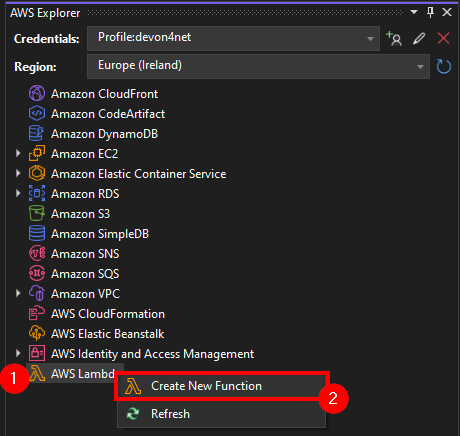Refresh the region resources
Image resolution: width=460 pixels, height=436 pixels.
click(444, 67)
